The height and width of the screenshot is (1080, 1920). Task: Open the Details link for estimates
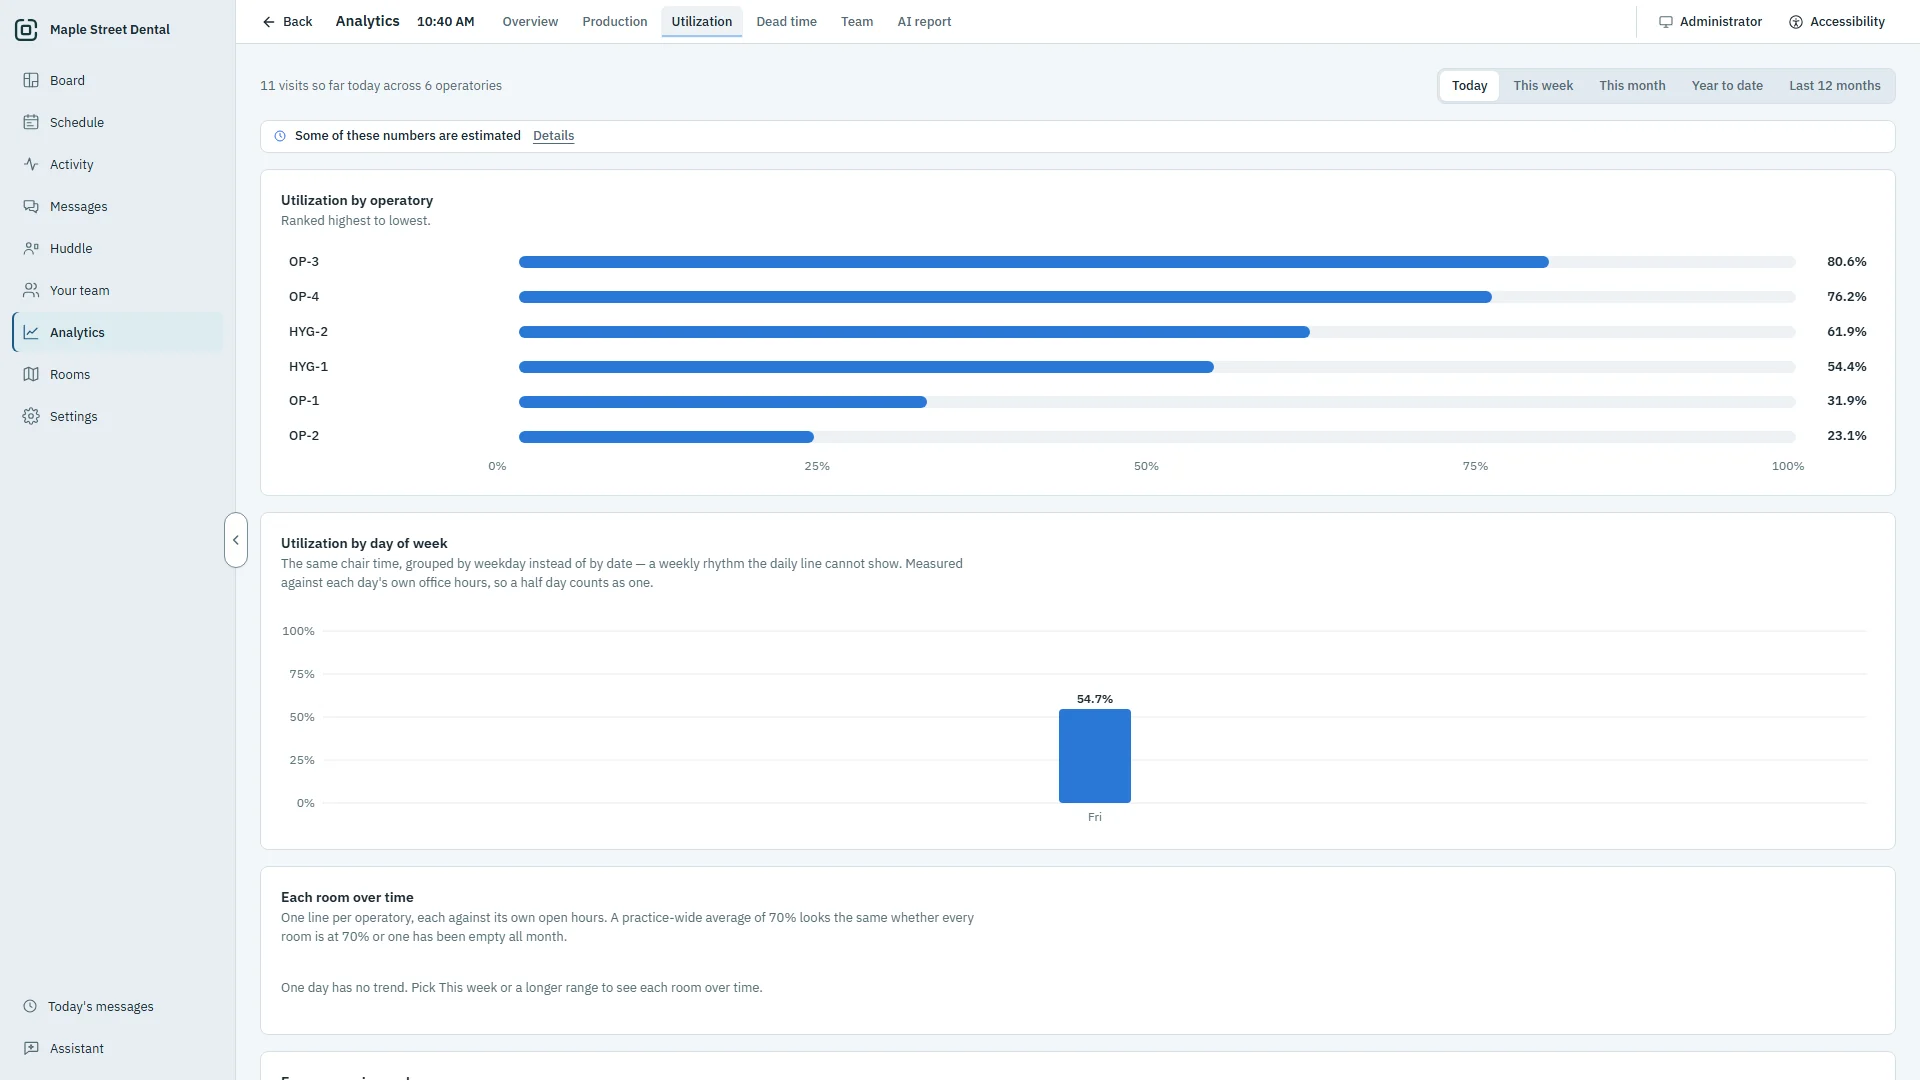553,136
